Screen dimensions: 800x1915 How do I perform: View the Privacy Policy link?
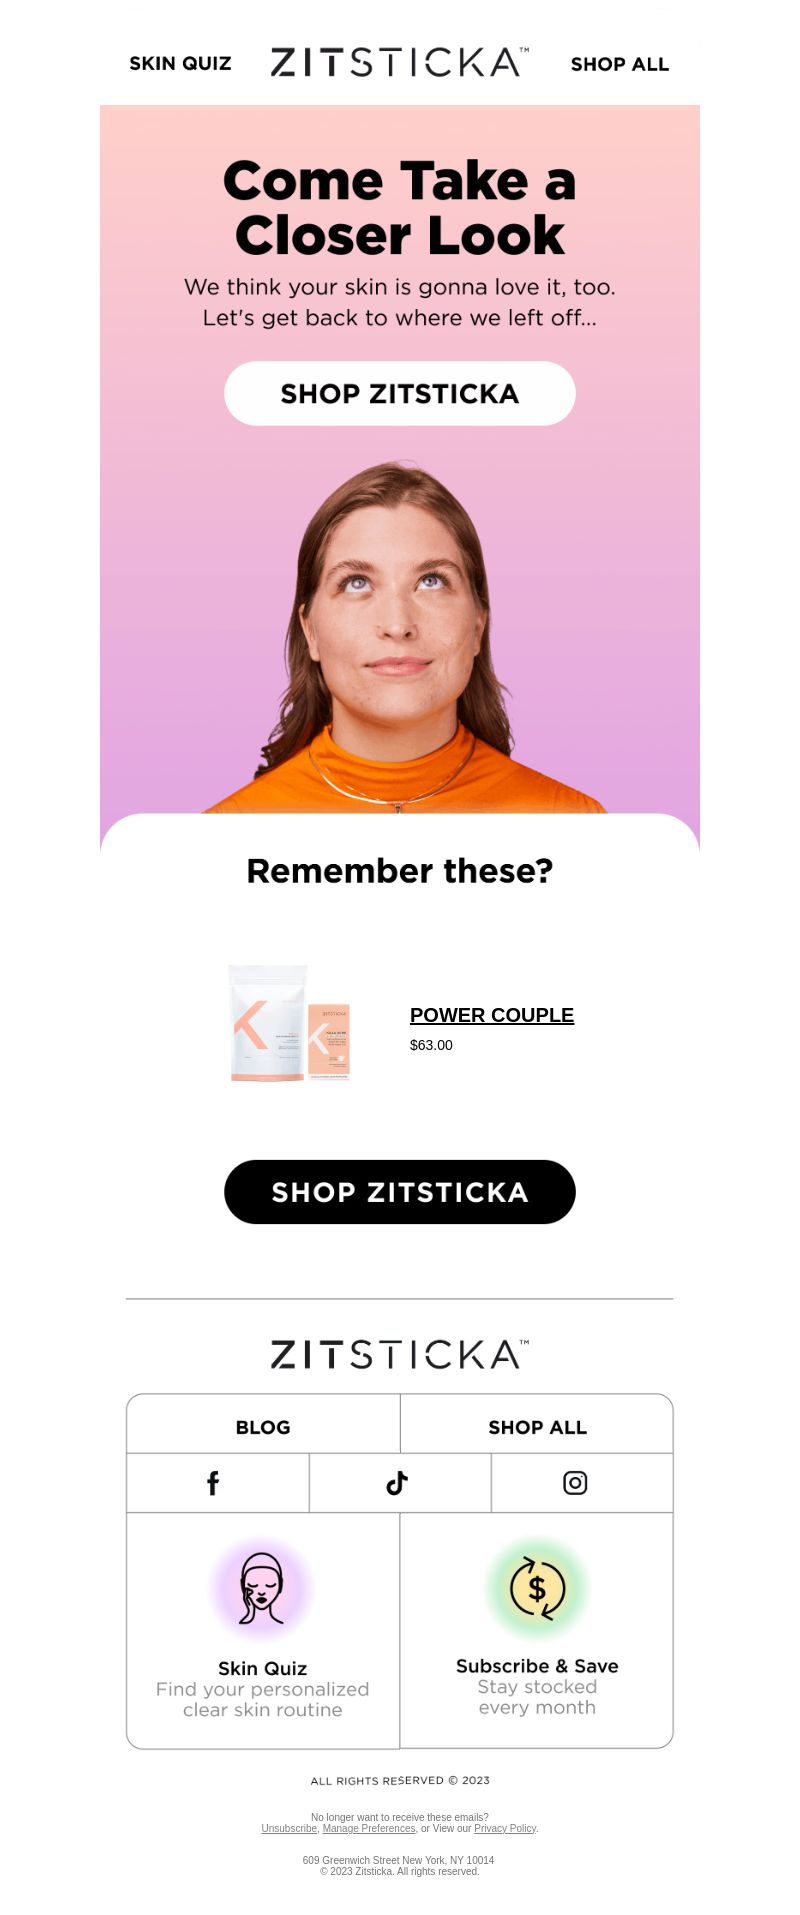505,1828
